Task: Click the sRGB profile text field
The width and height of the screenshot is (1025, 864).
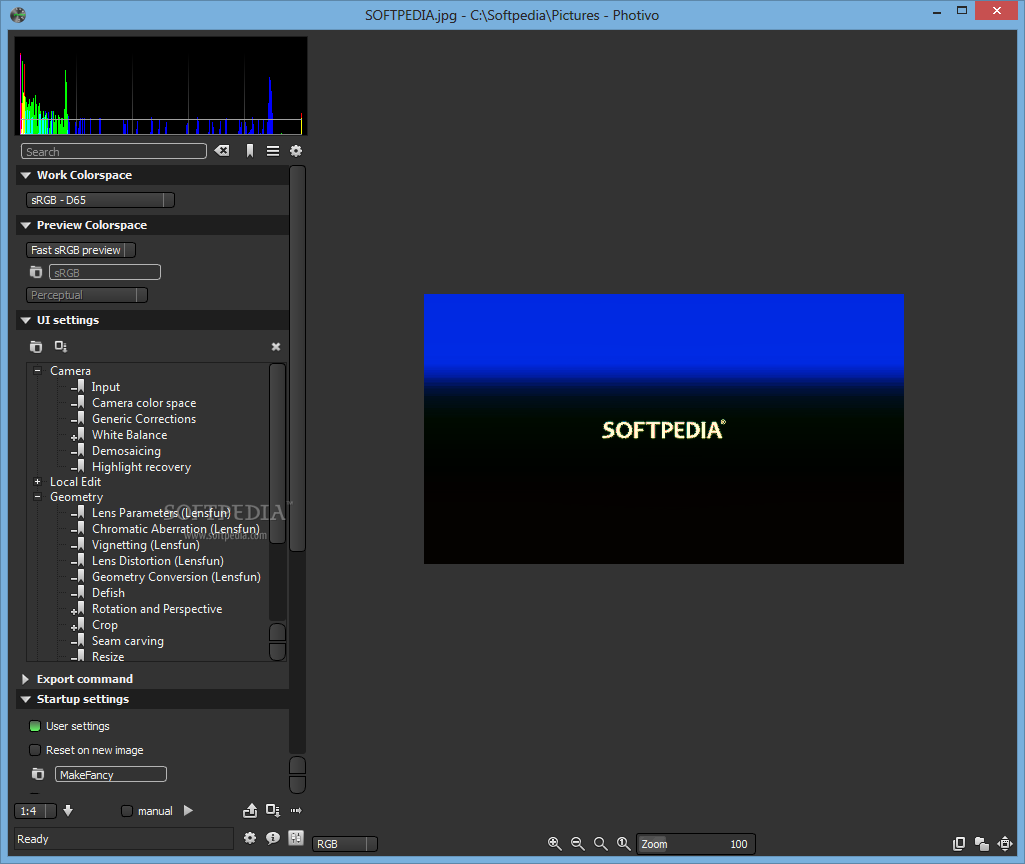Action: 105,273
